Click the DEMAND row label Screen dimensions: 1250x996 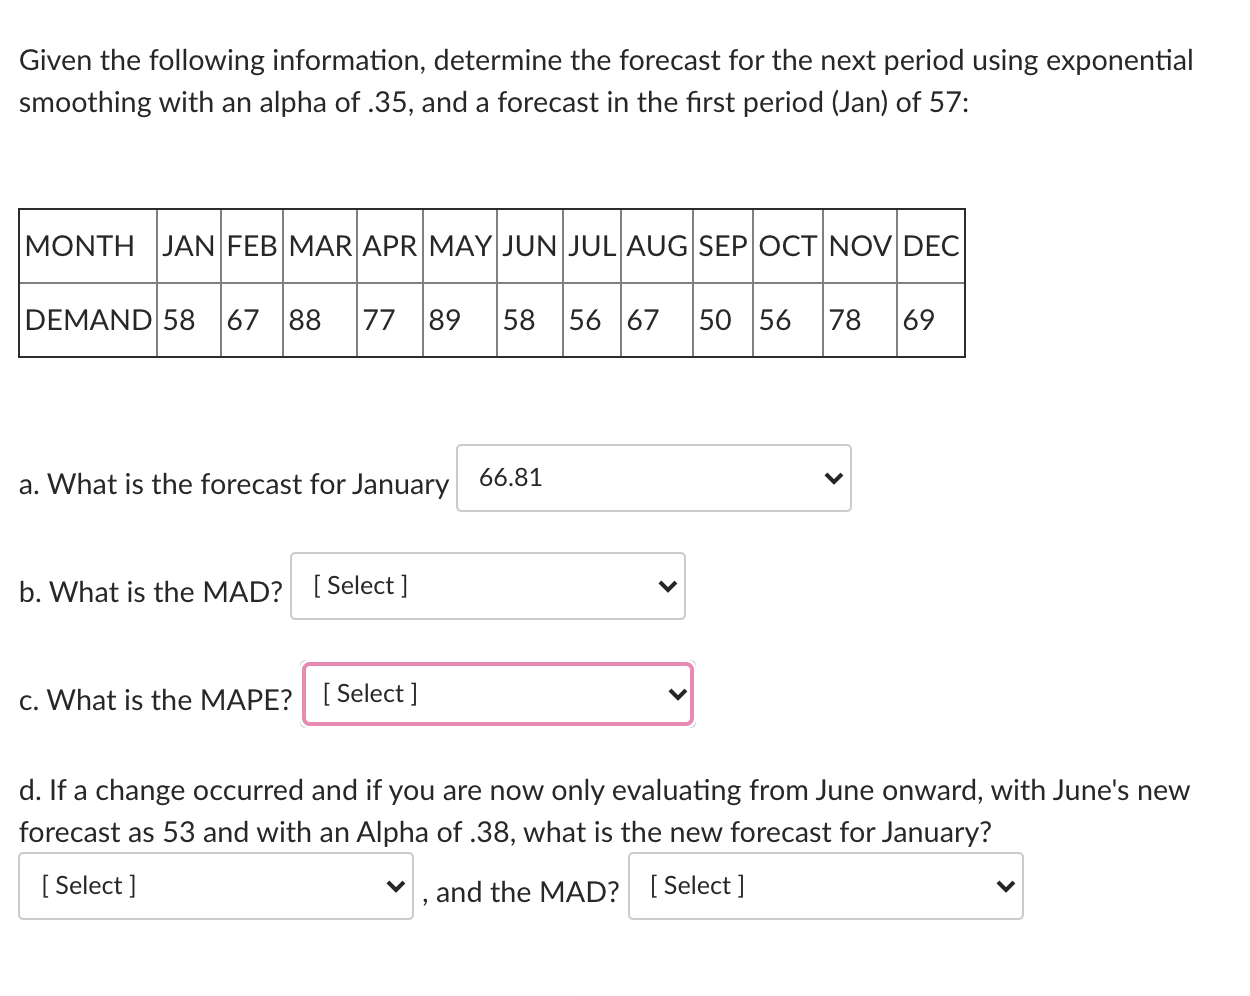pos(85,319)
